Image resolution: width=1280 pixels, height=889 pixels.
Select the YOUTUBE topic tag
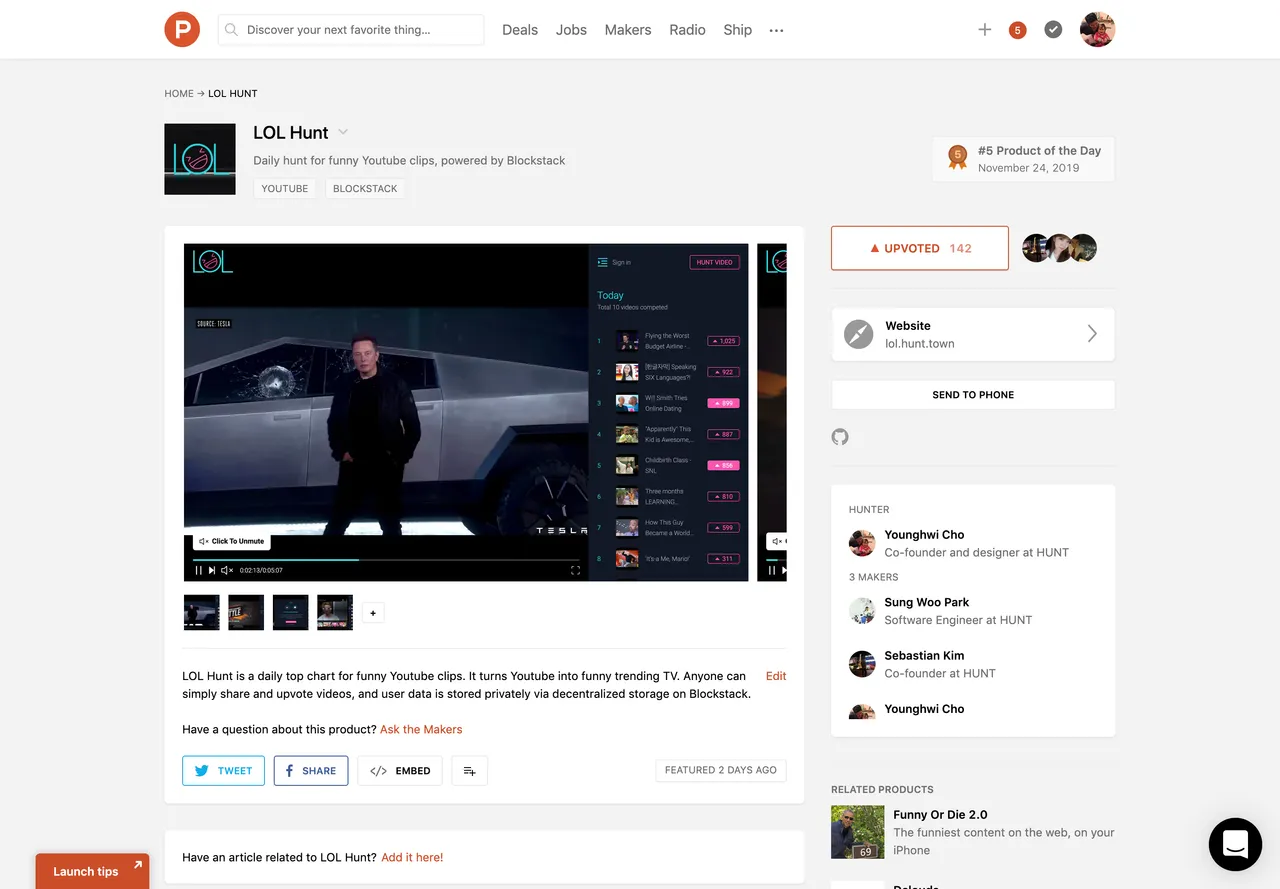pos(285,188)
